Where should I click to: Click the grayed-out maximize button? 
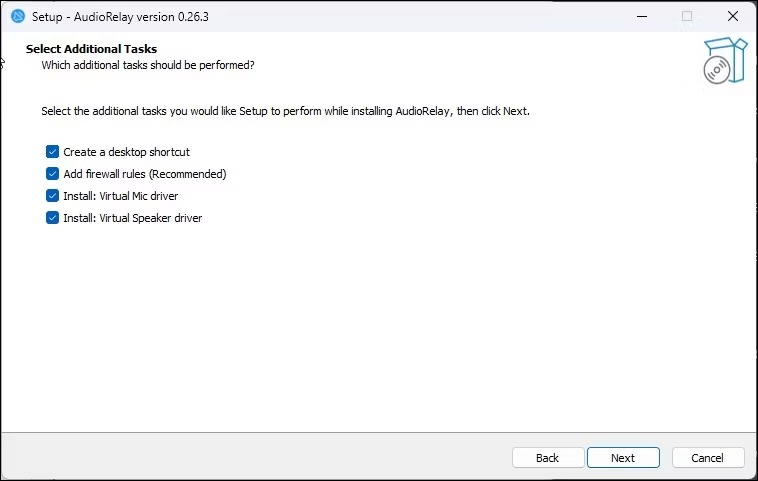(x=687, y=16)
